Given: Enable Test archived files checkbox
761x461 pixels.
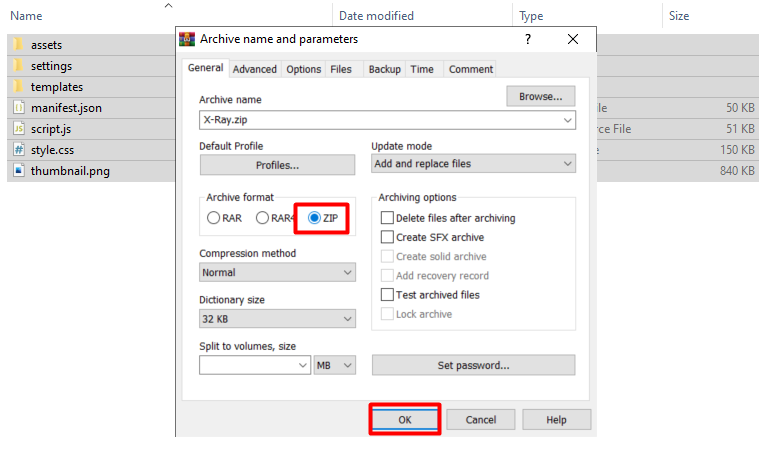Looking at the screenshot, I should [387, 295].
